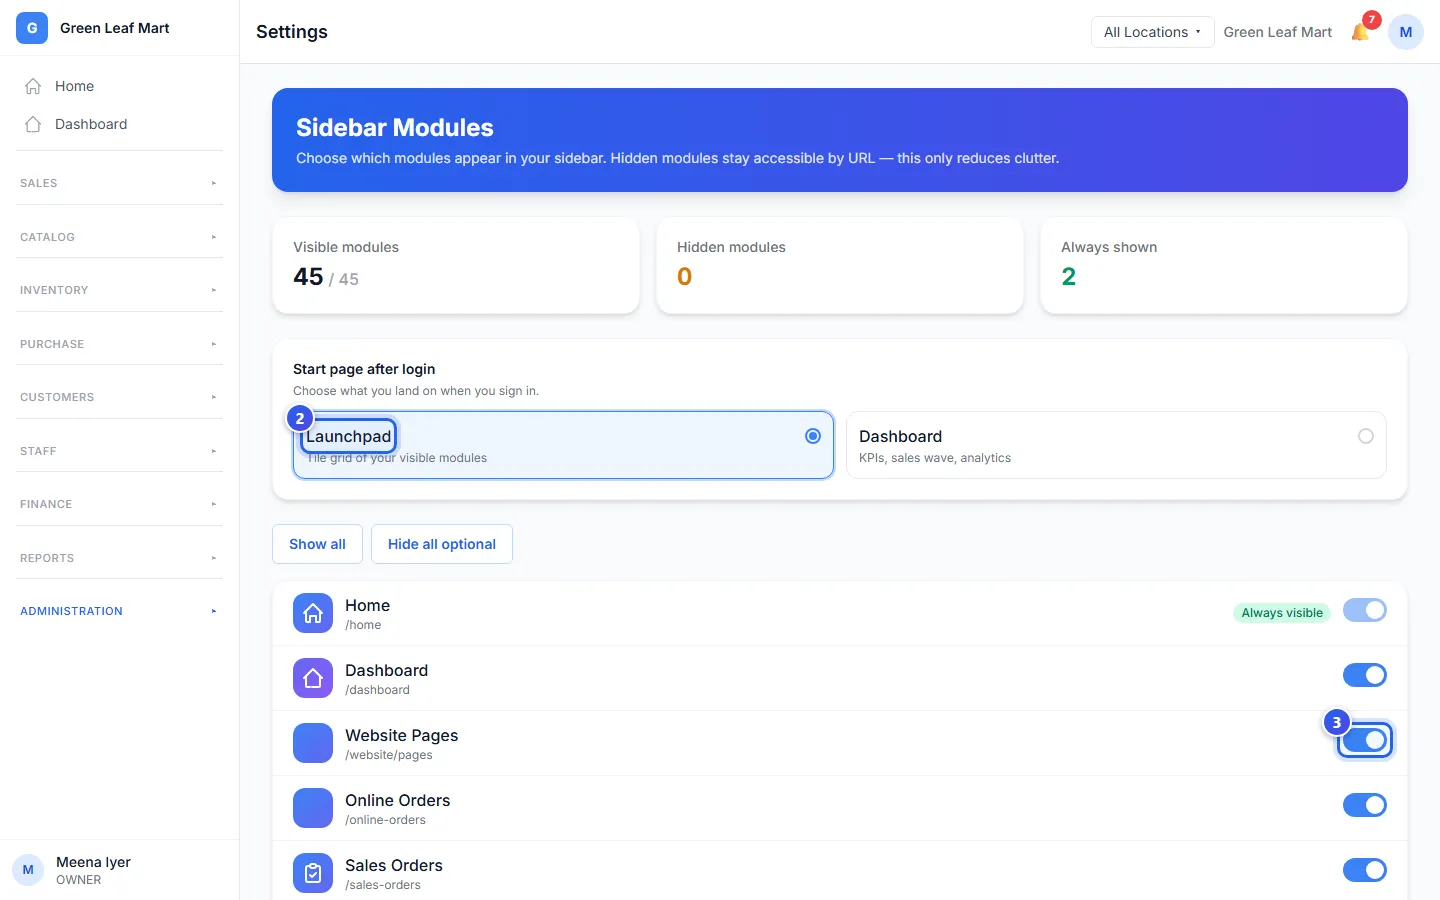Expand the CUSTOMERS sidebar section
Screen dimensions: 1440x900
point(119,397)
